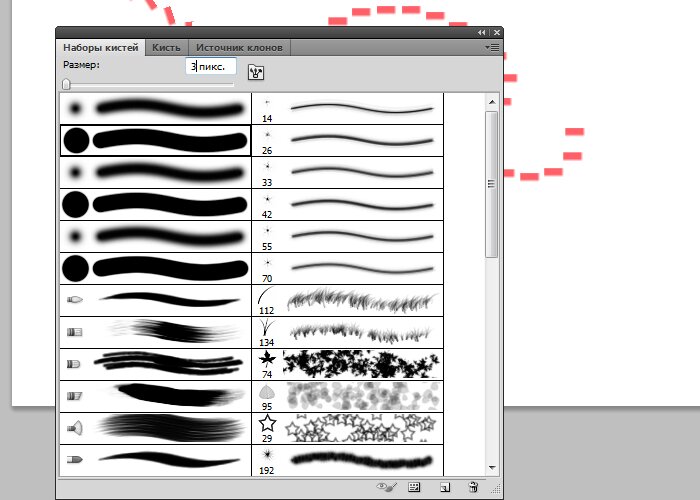Click the Размер size slider handle
The image size is (700, 500).
pos(67,84)
